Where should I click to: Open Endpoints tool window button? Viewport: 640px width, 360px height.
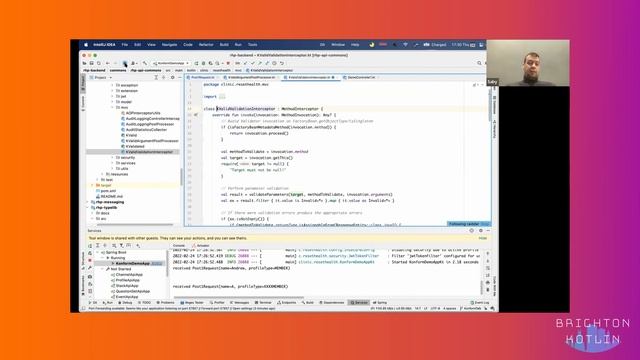point(287,302)
